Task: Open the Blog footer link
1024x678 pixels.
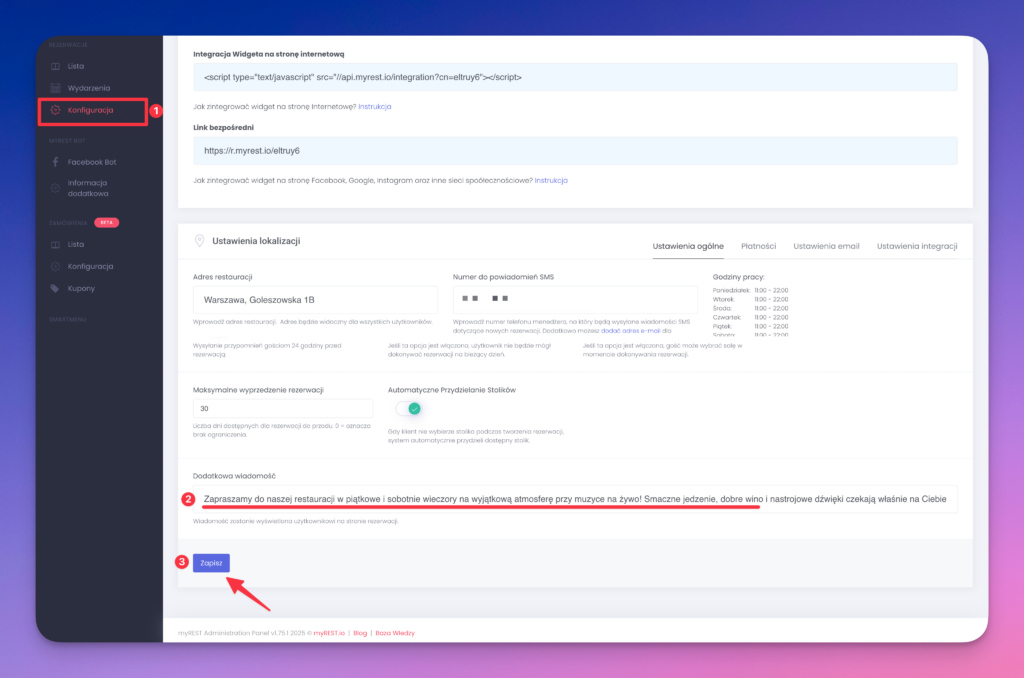Action: point(360,633)
